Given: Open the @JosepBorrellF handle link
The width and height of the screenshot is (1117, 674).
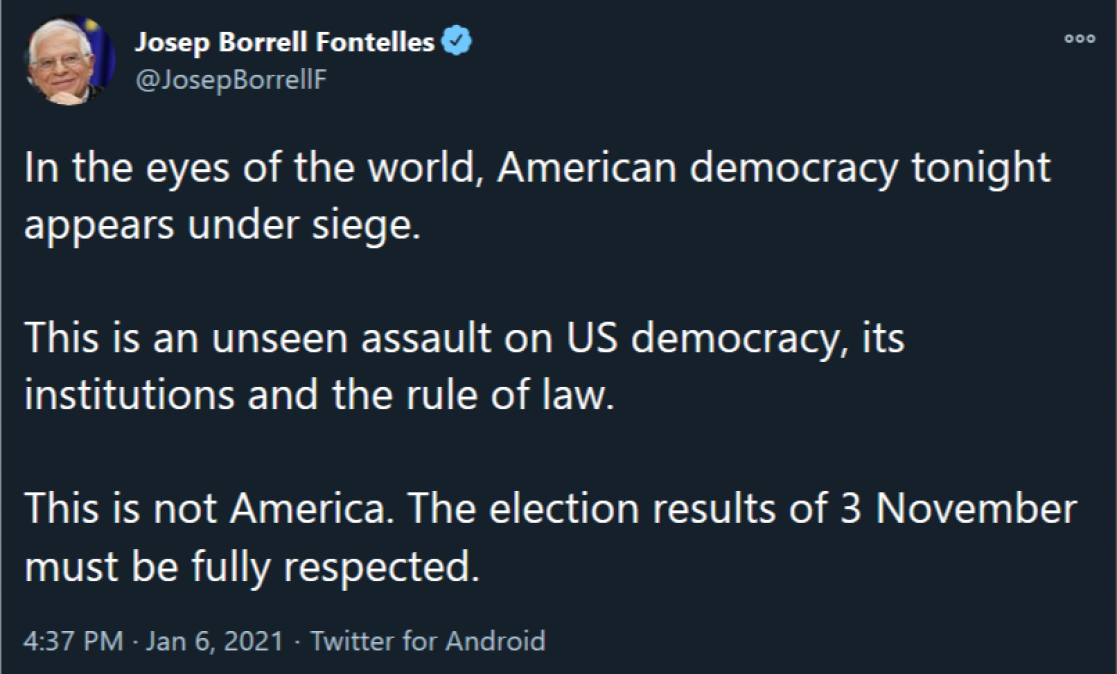Looking at the screenshot, I should click(230, 79).
